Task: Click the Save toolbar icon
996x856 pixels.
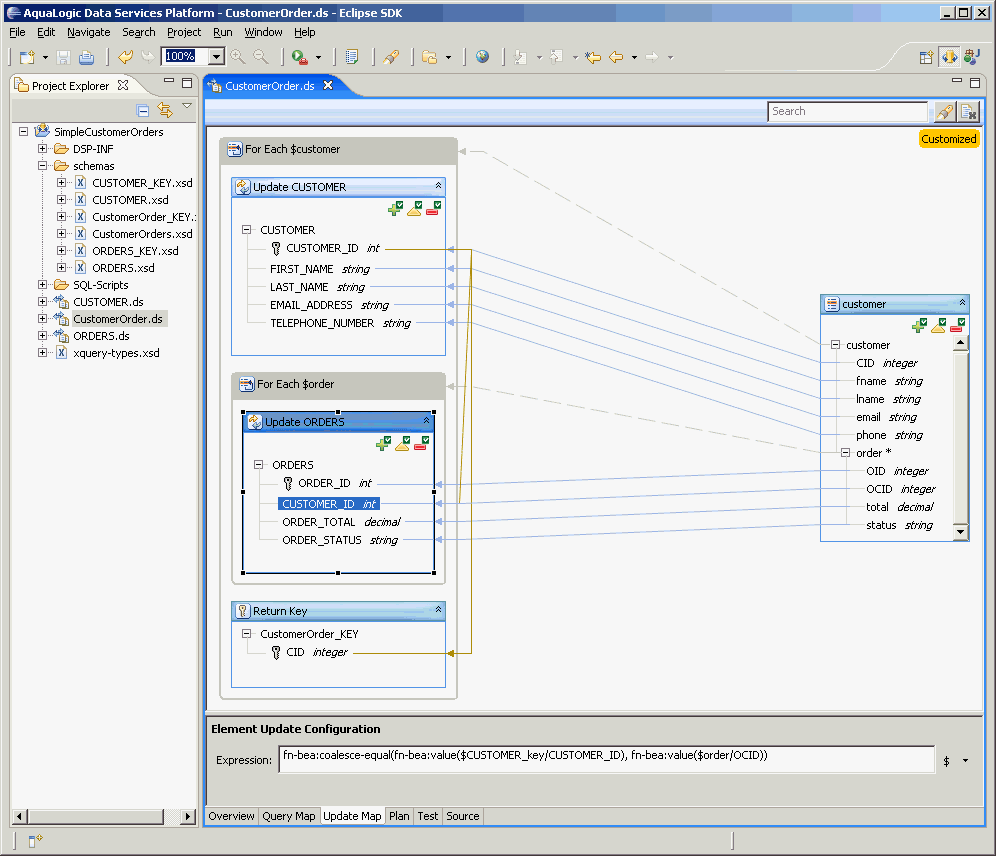Action: coord(63,57)
